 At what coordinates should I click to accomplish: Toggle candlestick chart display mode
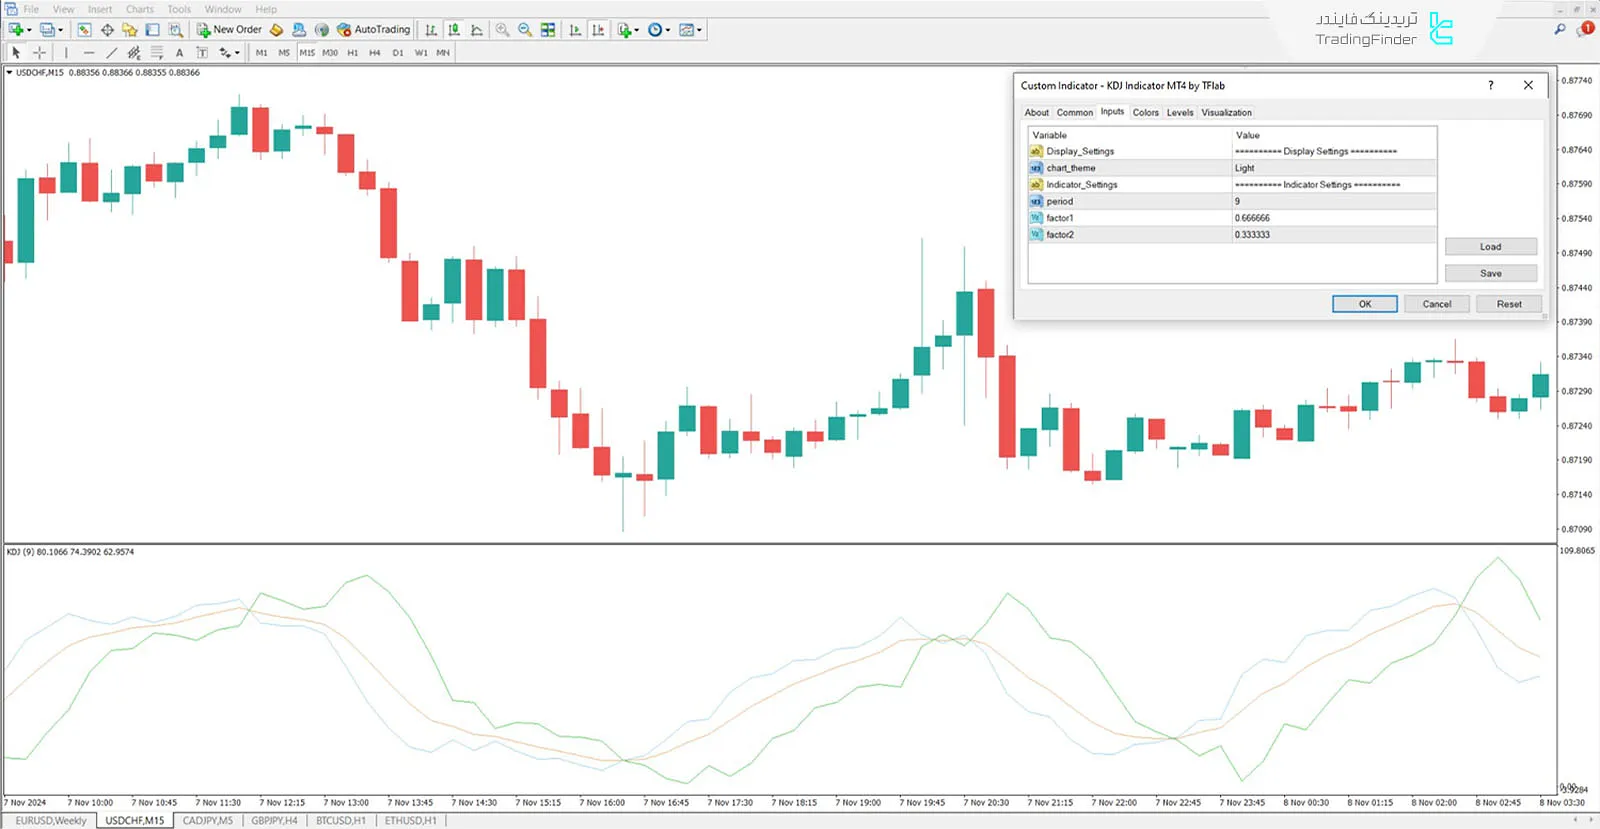[x=454, y=30]
